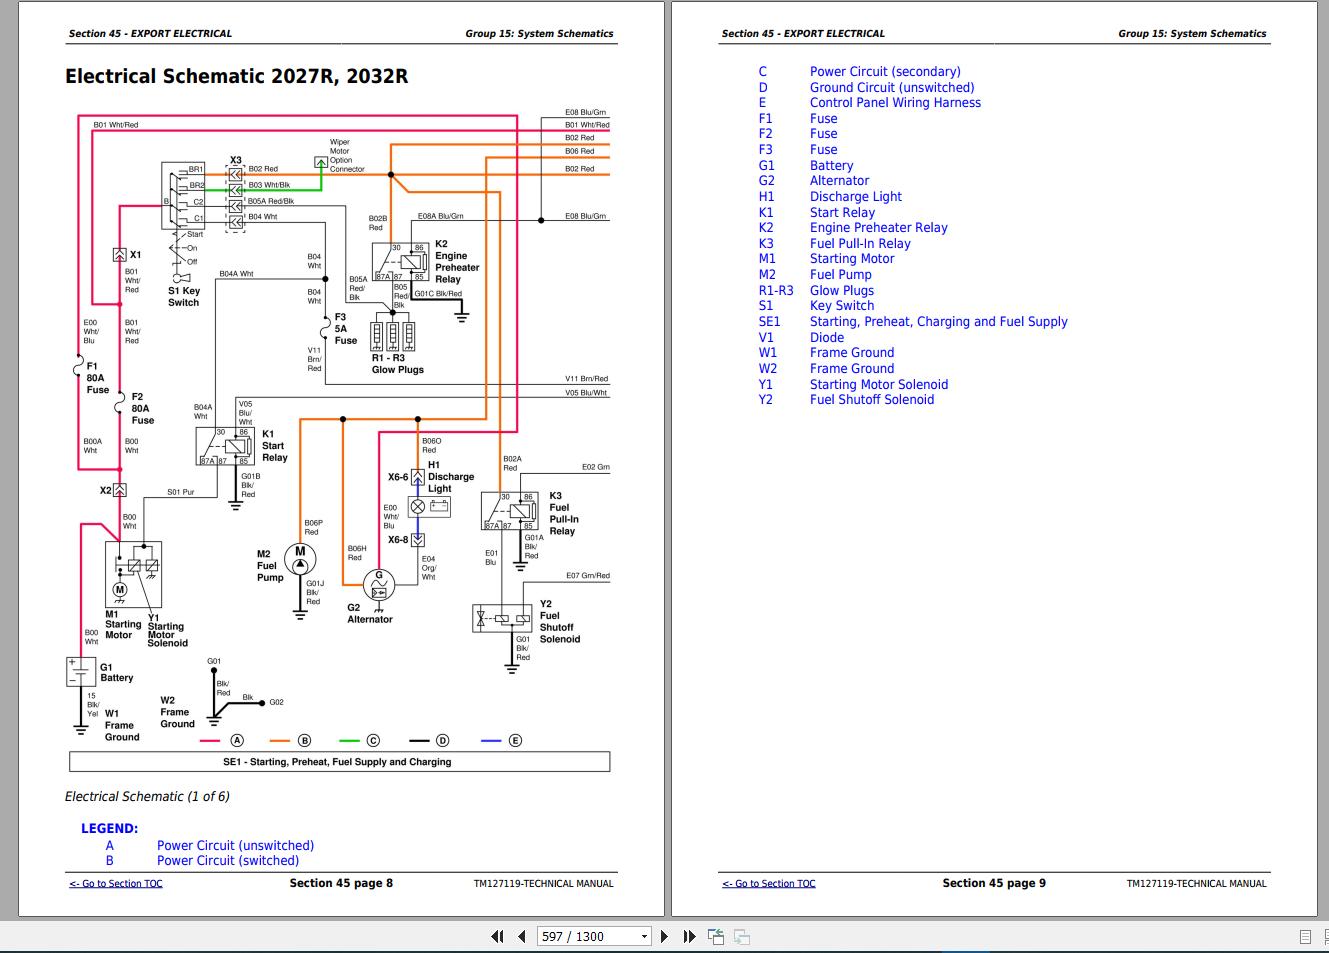This screenshot has height=953, width=1329.
Task: Click the Starting Motor Solenoid legend entry
Action: pos(879,385)
